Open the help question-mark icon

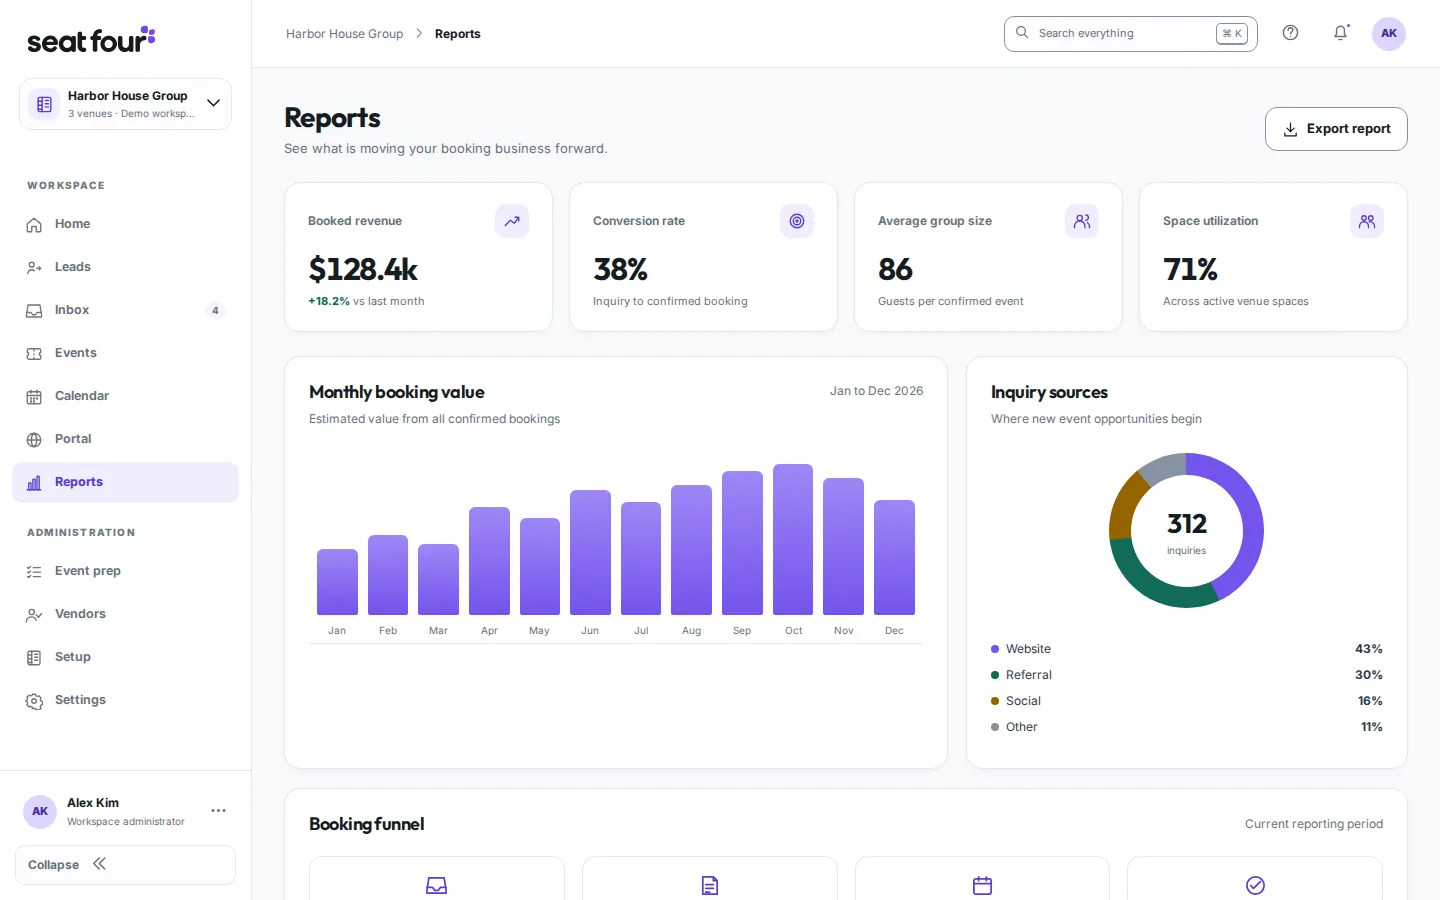1291,33
